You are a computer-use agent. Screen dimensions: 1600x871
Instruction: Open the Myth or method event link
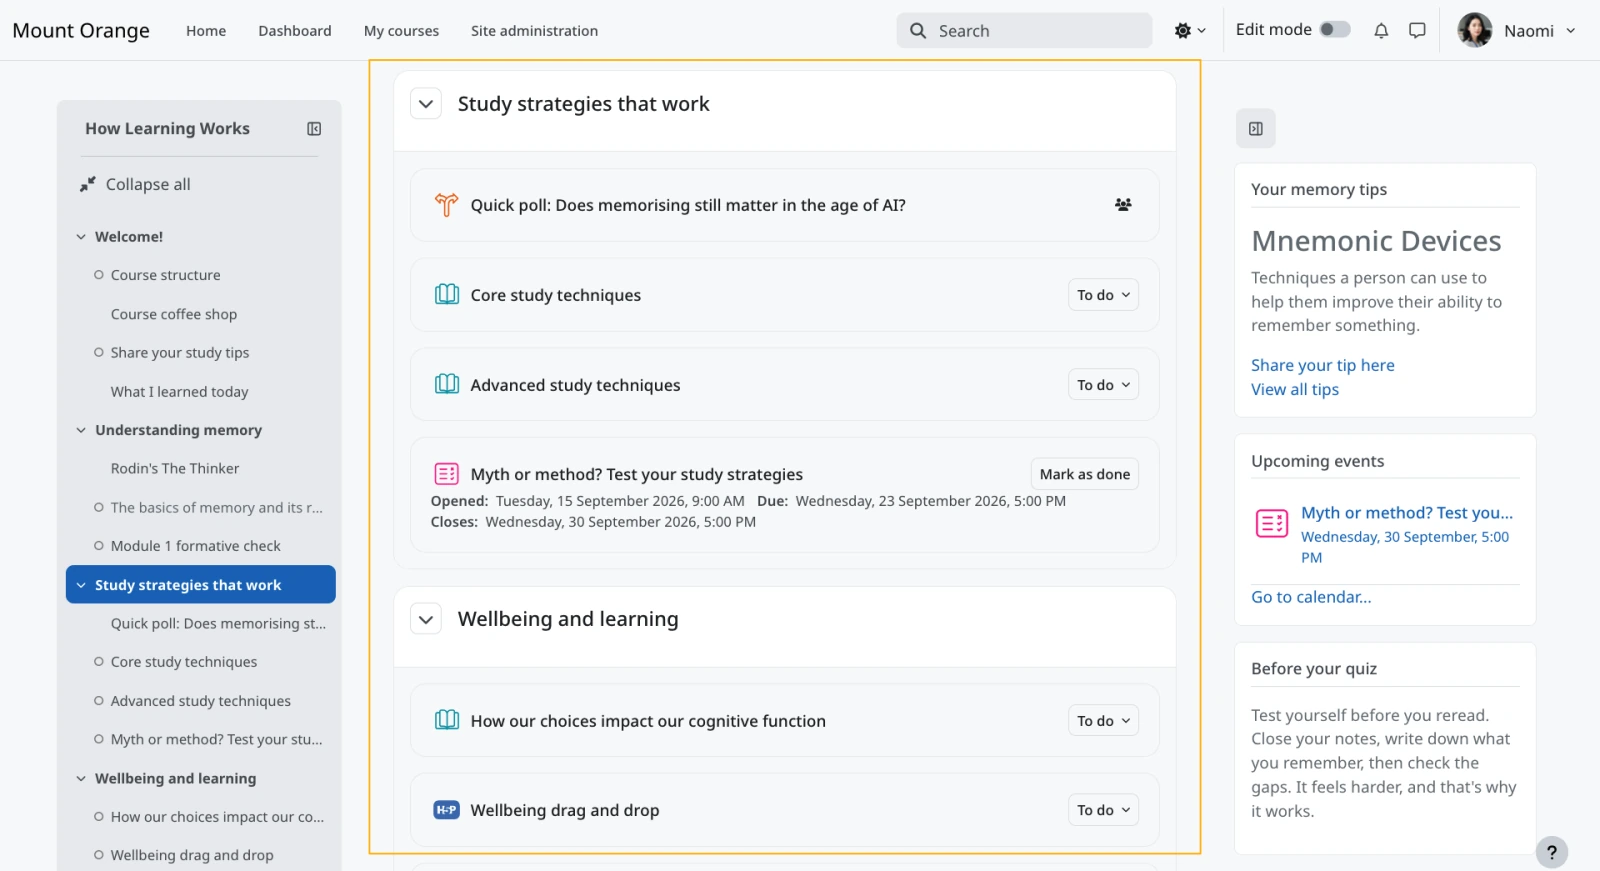coord(1407,513)
